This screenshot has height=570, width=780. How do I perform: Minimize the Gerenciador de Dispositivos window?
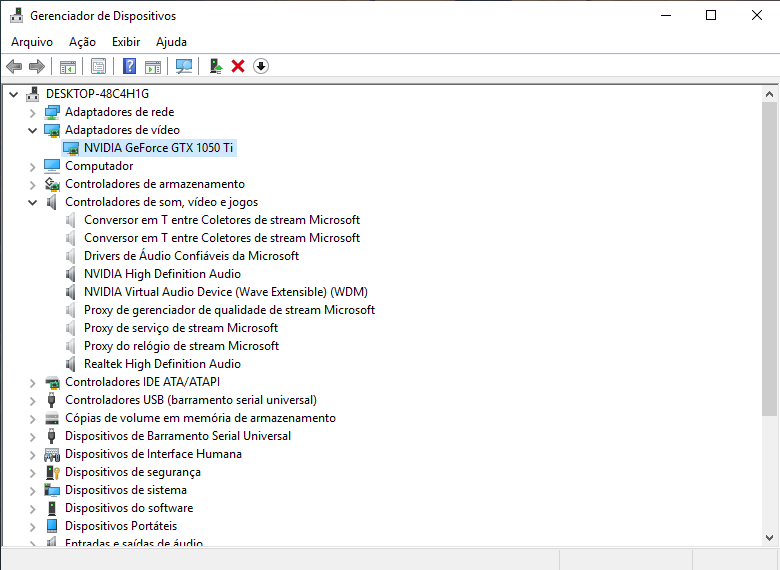pos(666,15)
